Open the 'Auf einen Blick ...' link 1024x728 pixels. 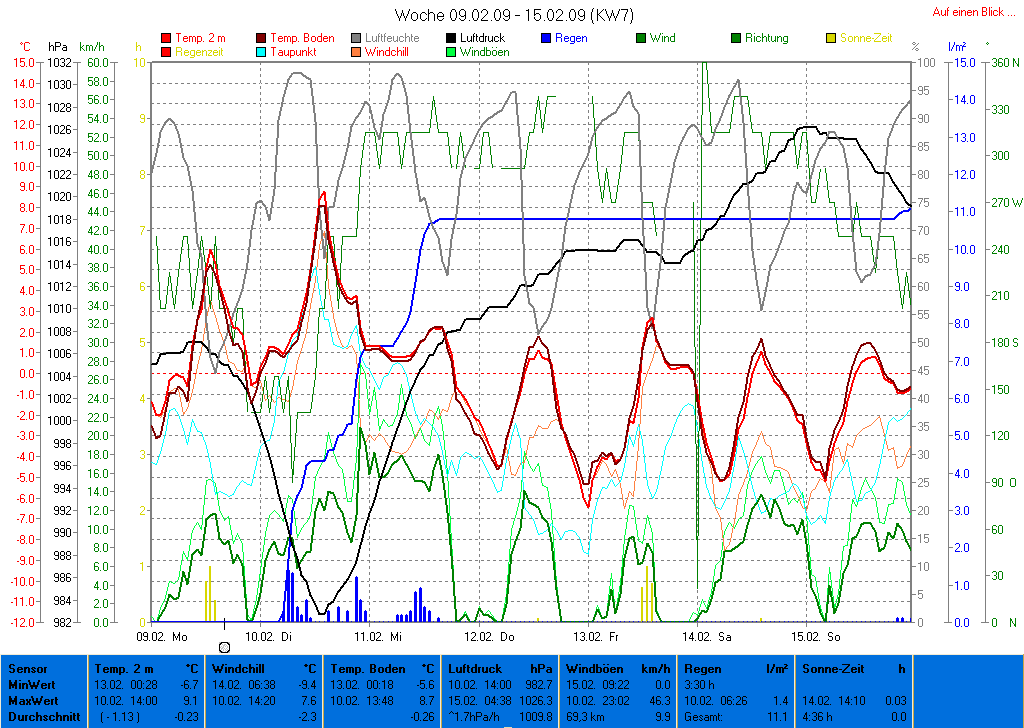pos(972,12)
